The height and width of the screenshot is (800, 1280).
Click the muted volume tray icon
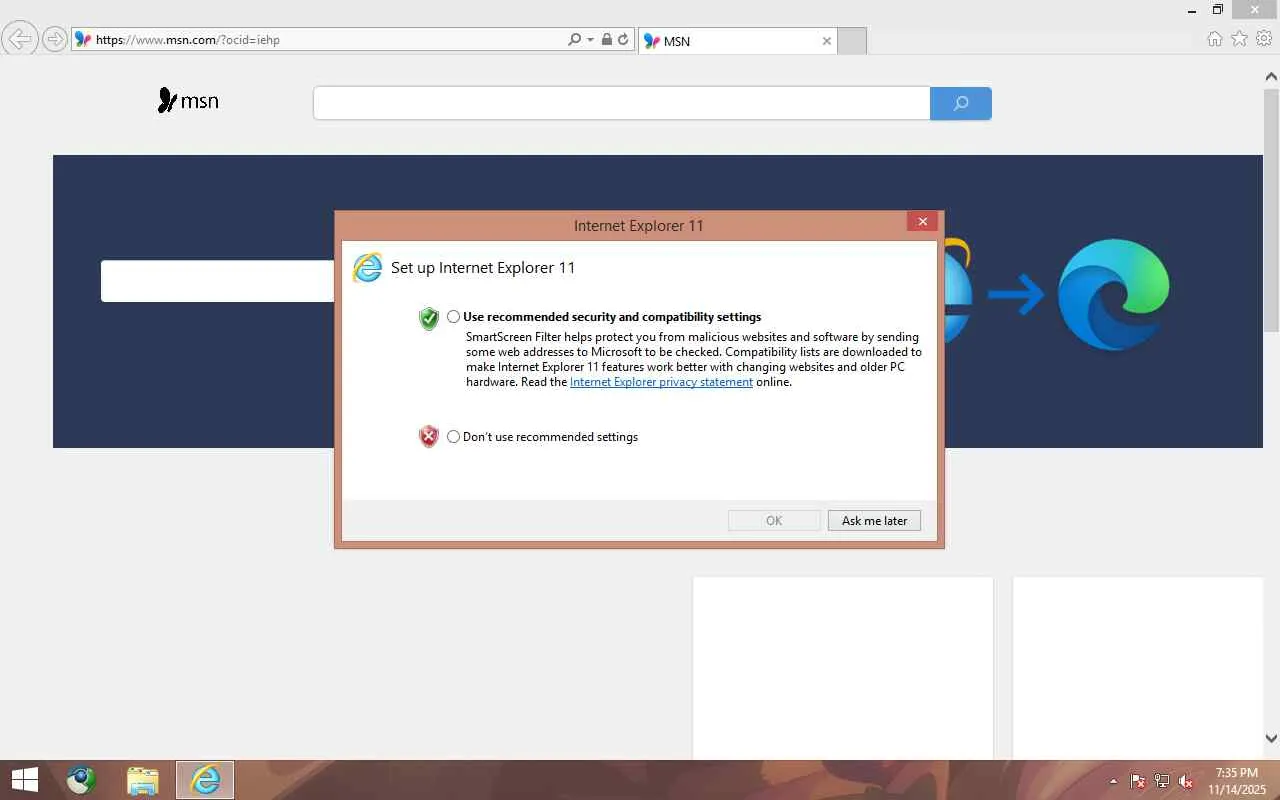pyautogui.click(x=1186, y=781)
